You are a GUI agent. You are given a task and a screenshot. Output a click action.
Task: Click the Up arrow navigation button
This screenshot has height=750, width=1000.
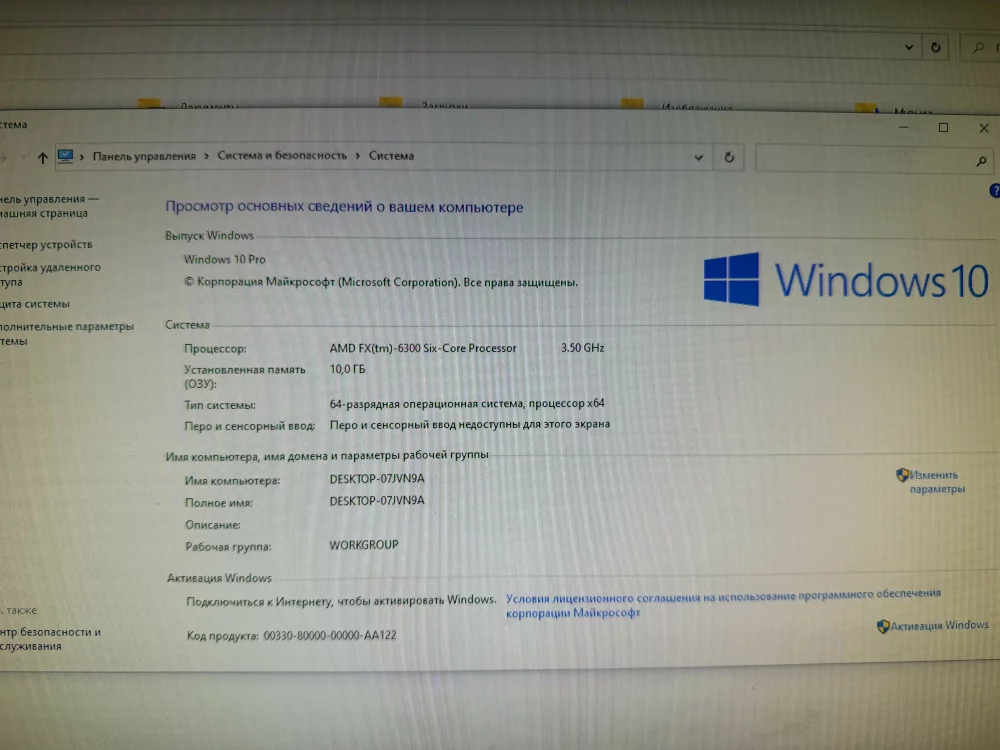(x=42, y=157)
